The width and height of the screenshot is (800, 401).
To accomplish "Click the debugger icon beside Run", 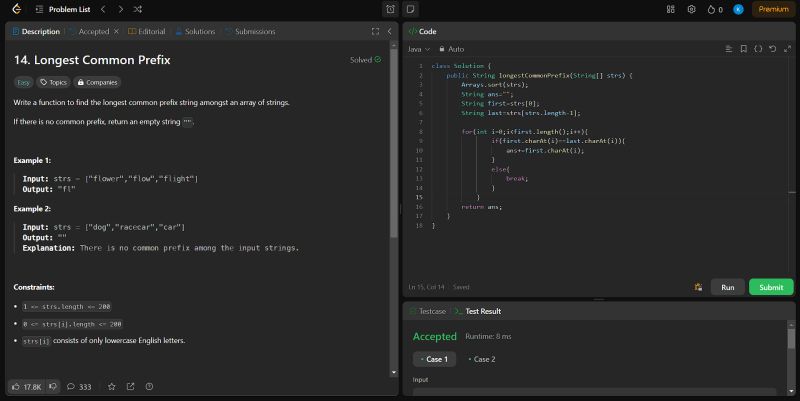I will pos(698,287).
